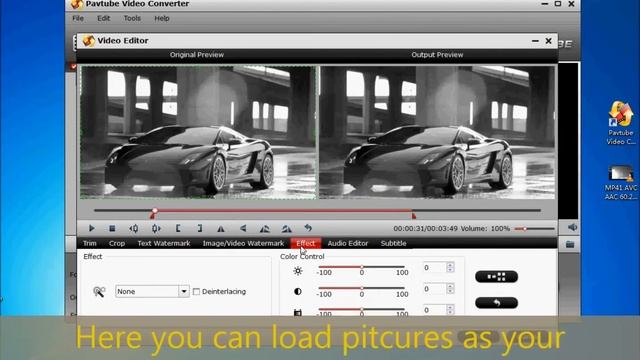Rotate video counter-clockwise

(264, 229)
